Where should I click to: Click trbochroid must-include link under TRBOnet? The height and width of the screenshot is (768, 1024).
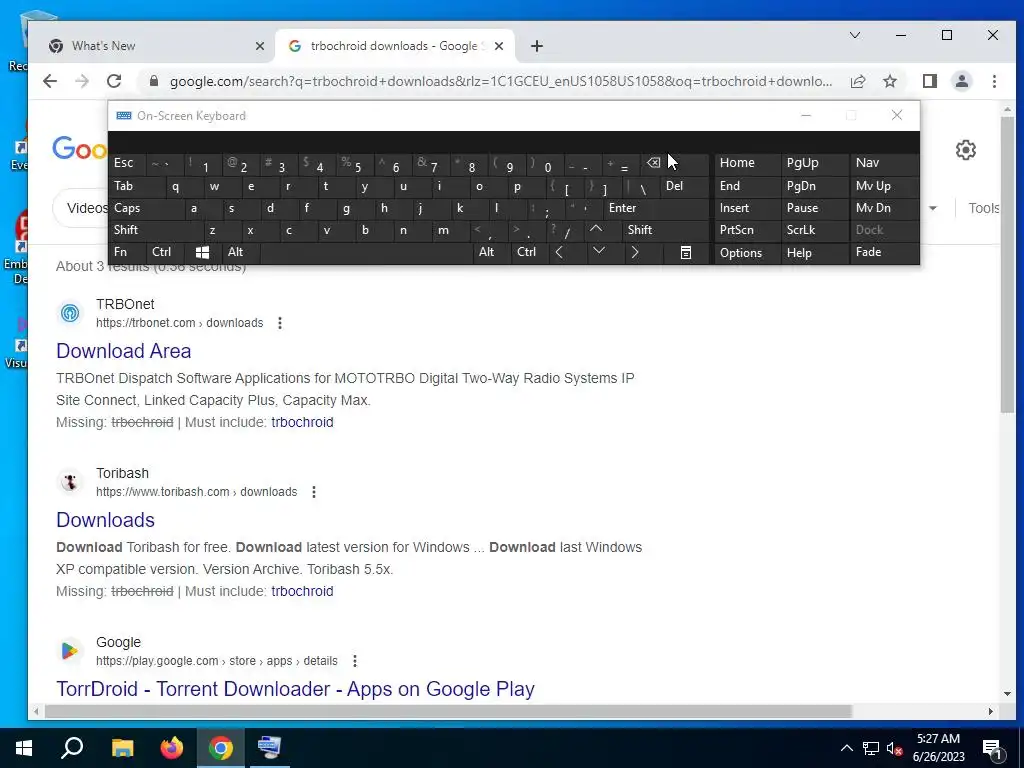click(x=302, y=423)
